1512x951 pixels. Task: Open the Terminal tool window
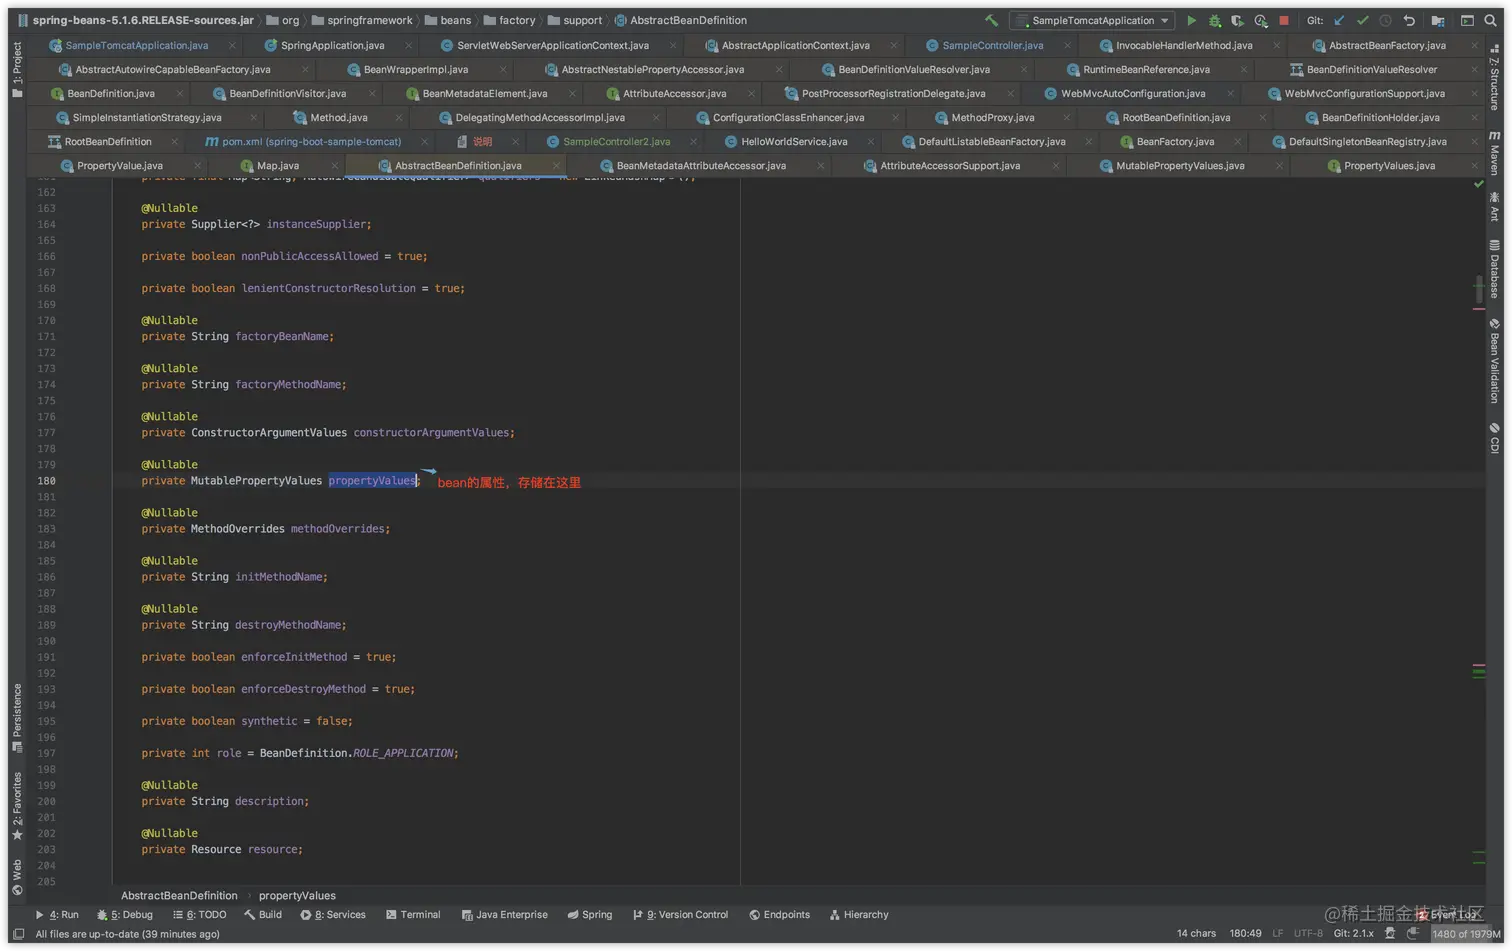[x=413, y=914]
